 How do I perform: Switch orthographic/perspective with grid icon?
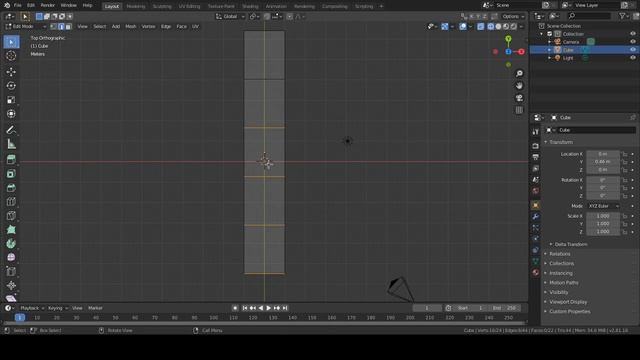click(519, 110)
